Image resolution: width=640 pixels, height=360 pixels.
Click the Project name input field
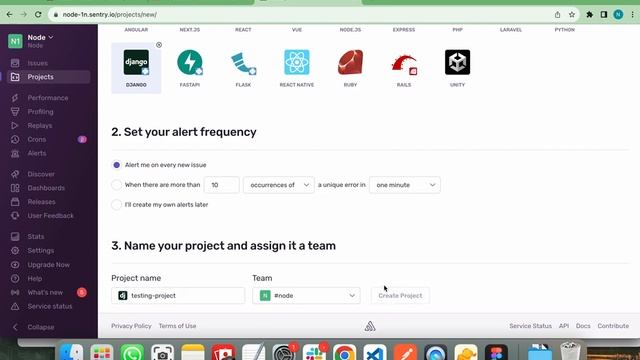pos(178,296)
